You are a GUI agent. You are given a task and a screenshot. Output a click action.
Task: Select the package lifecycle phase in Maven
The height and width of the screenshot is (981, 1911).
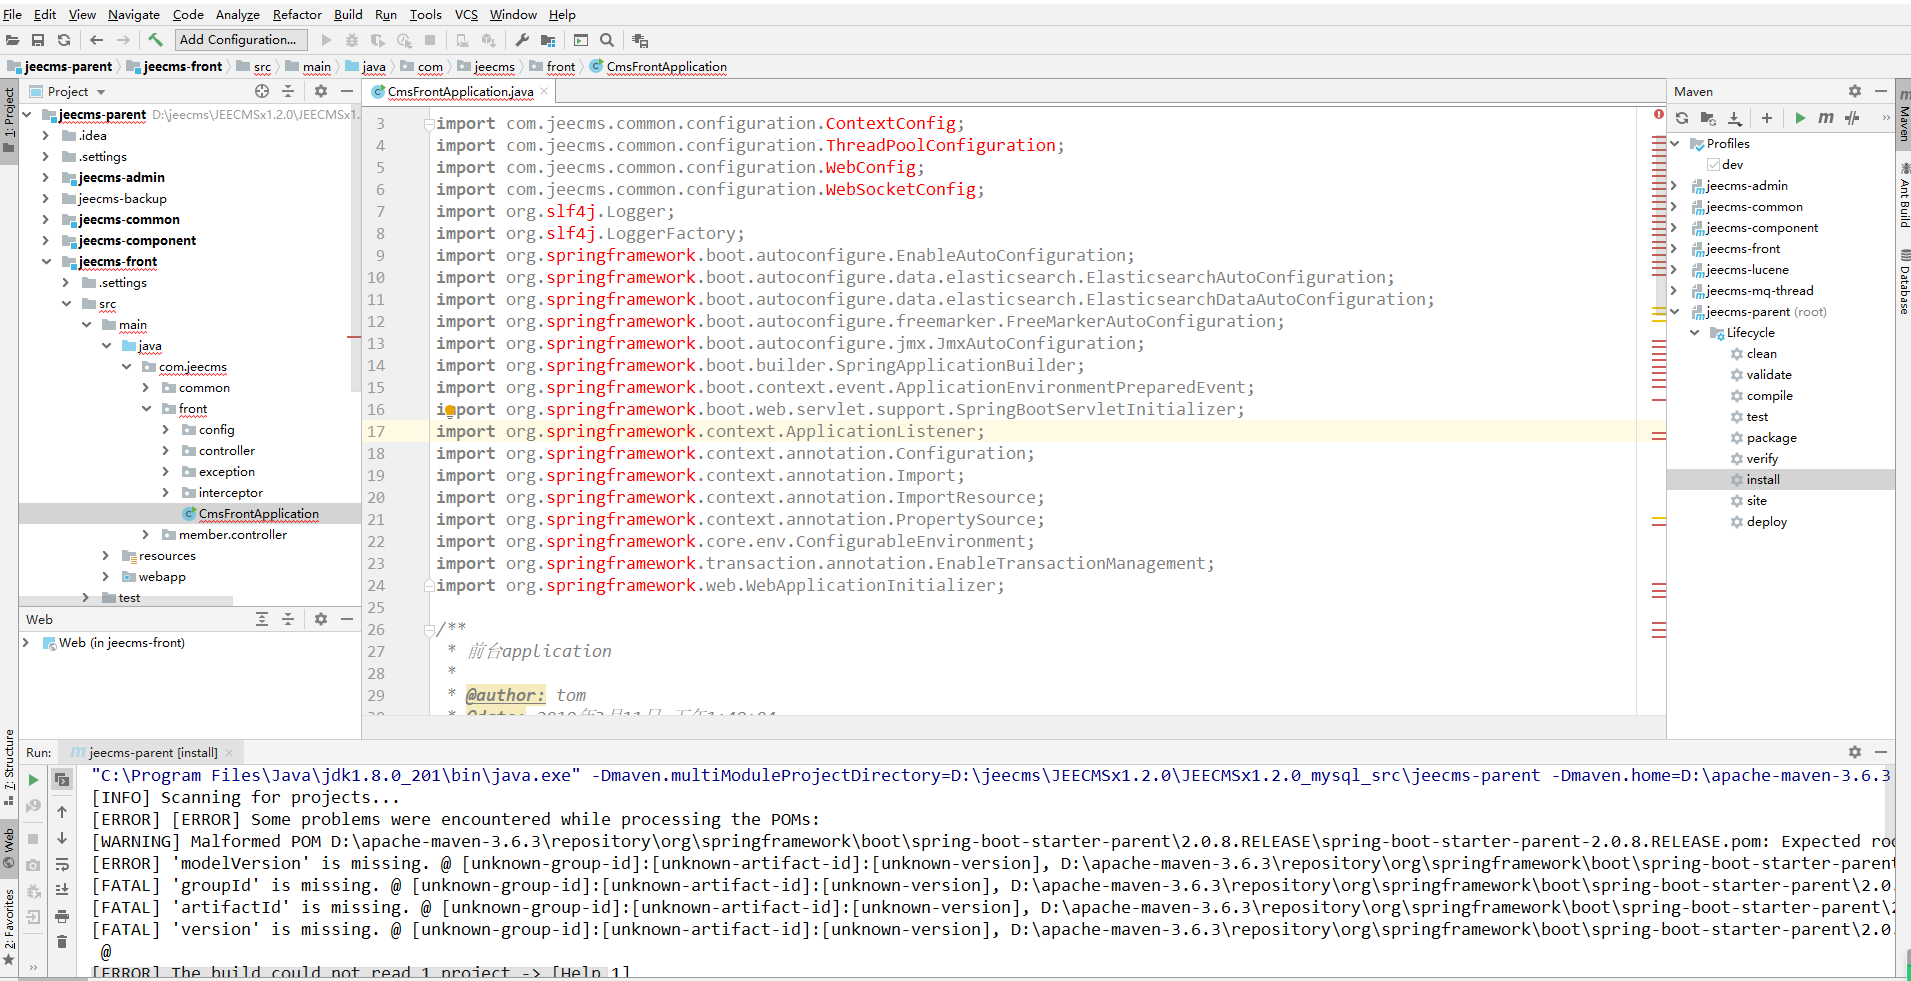click(1771, 438)
